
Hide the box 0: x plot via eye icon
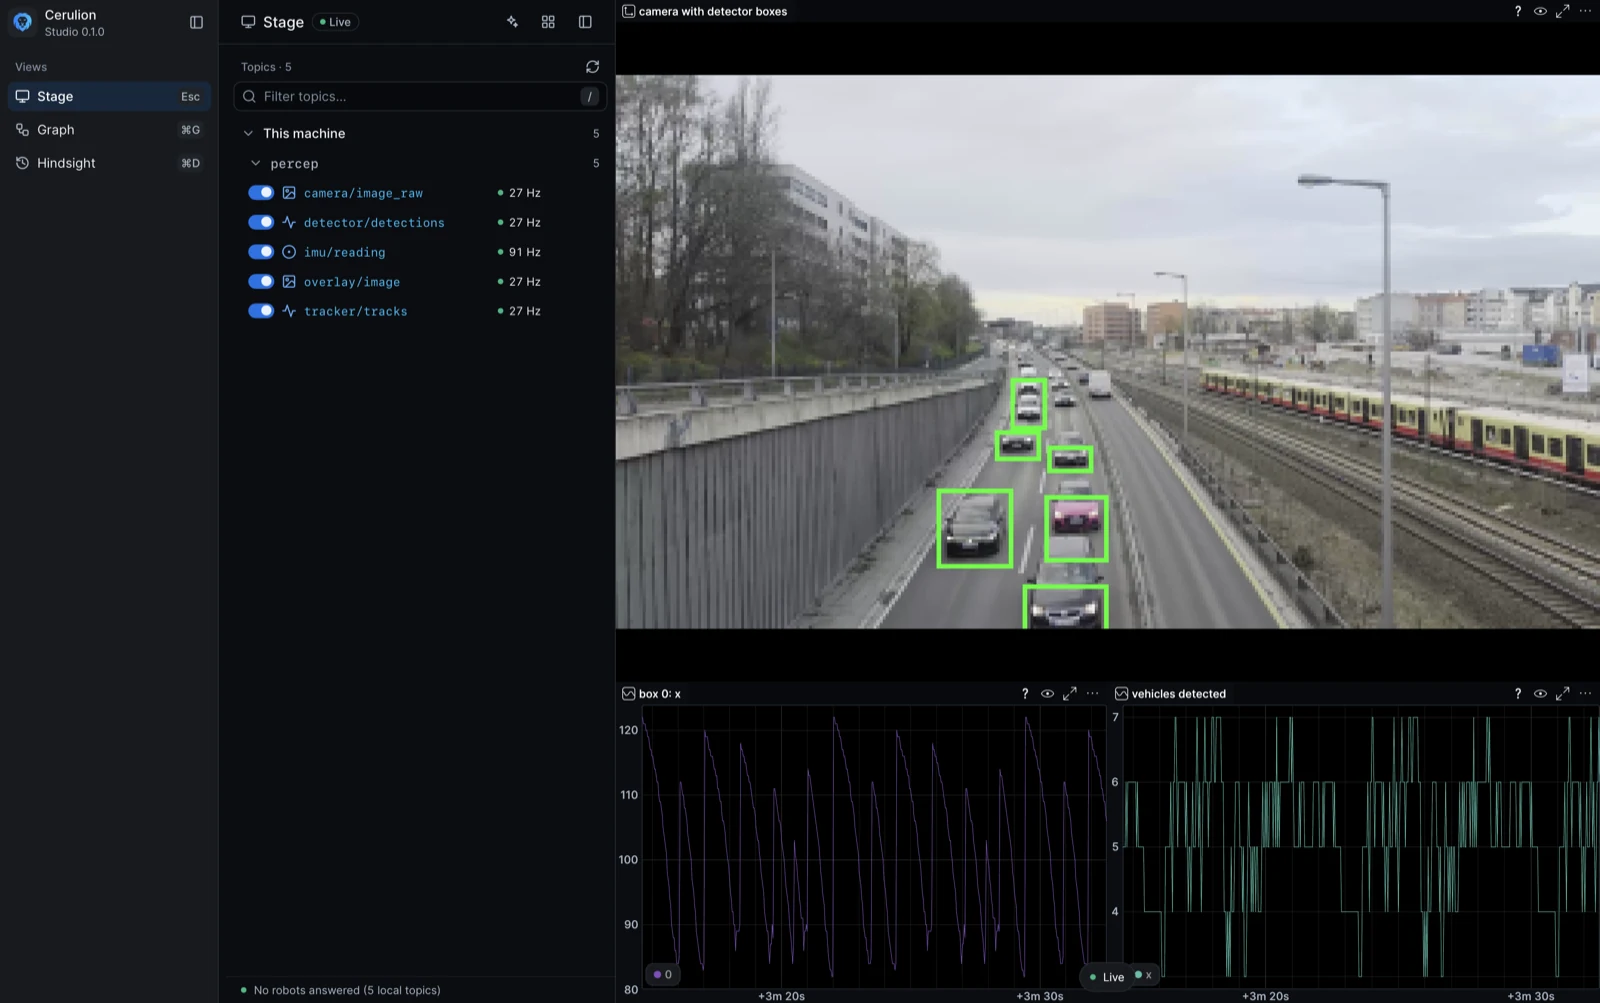(x=1047, y=693)
